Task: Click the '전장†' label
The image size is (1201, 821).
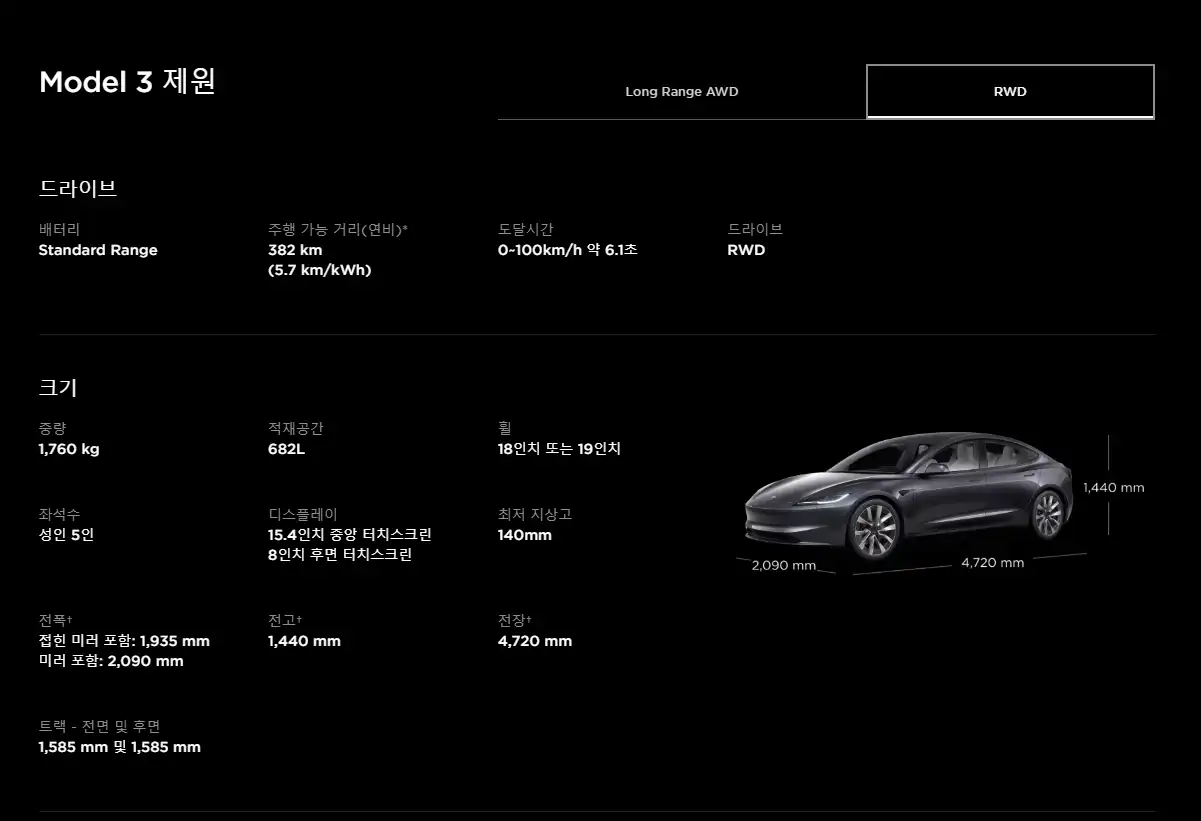Action: (515, 620)
